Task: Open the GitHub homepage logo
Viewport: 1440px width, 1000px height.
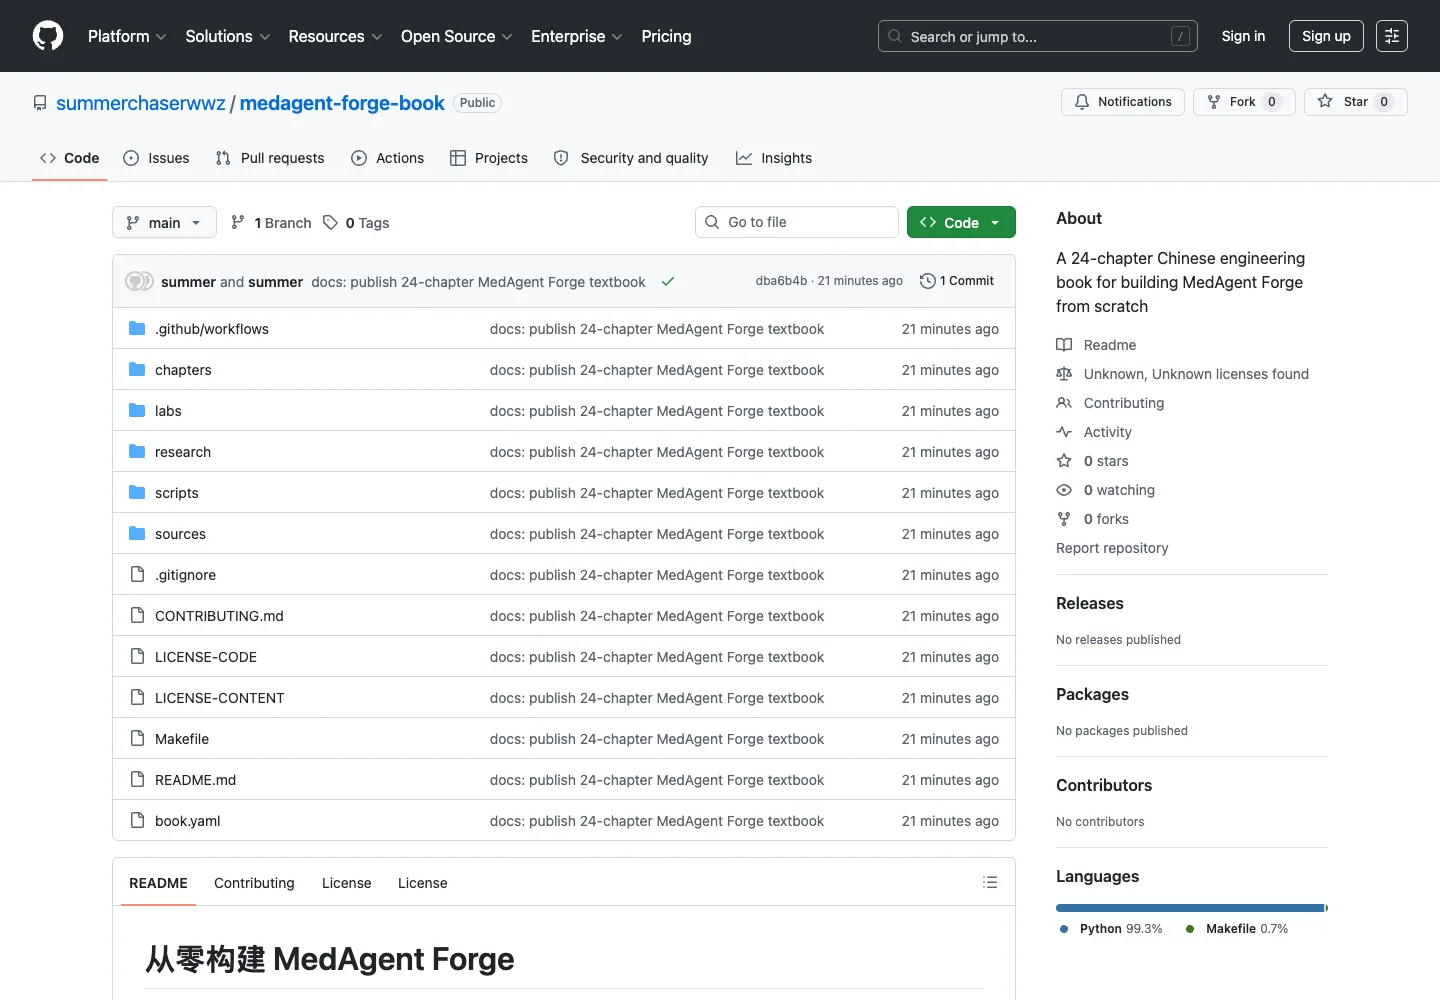Action: pyautogui.click(x=48, y=36)
